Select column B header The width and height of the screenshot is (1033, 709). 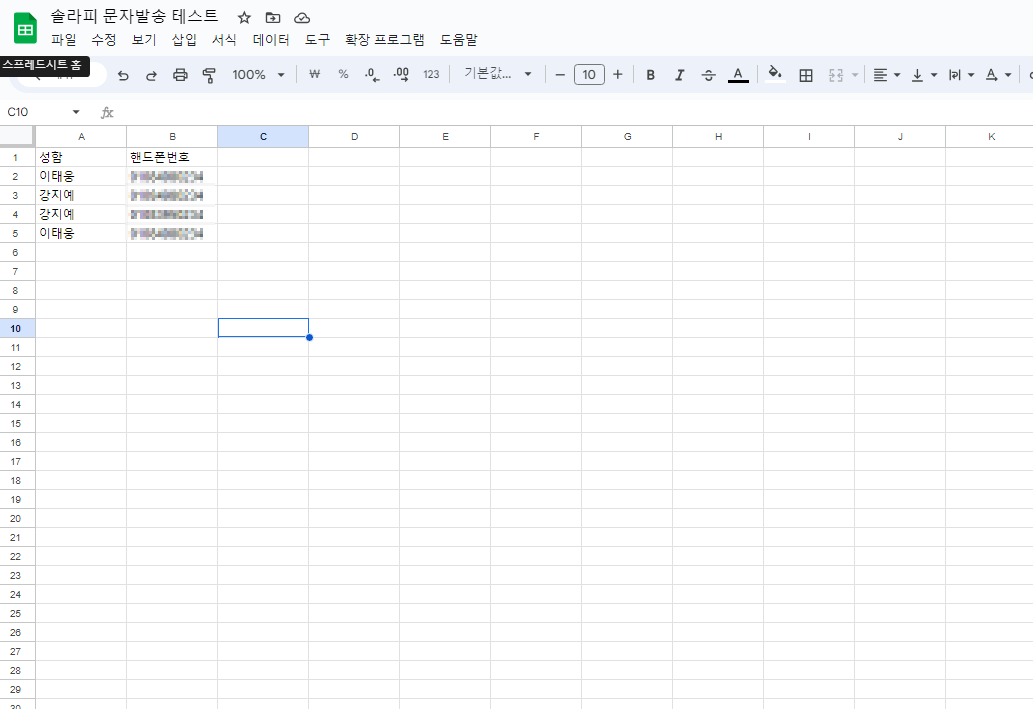172,136
